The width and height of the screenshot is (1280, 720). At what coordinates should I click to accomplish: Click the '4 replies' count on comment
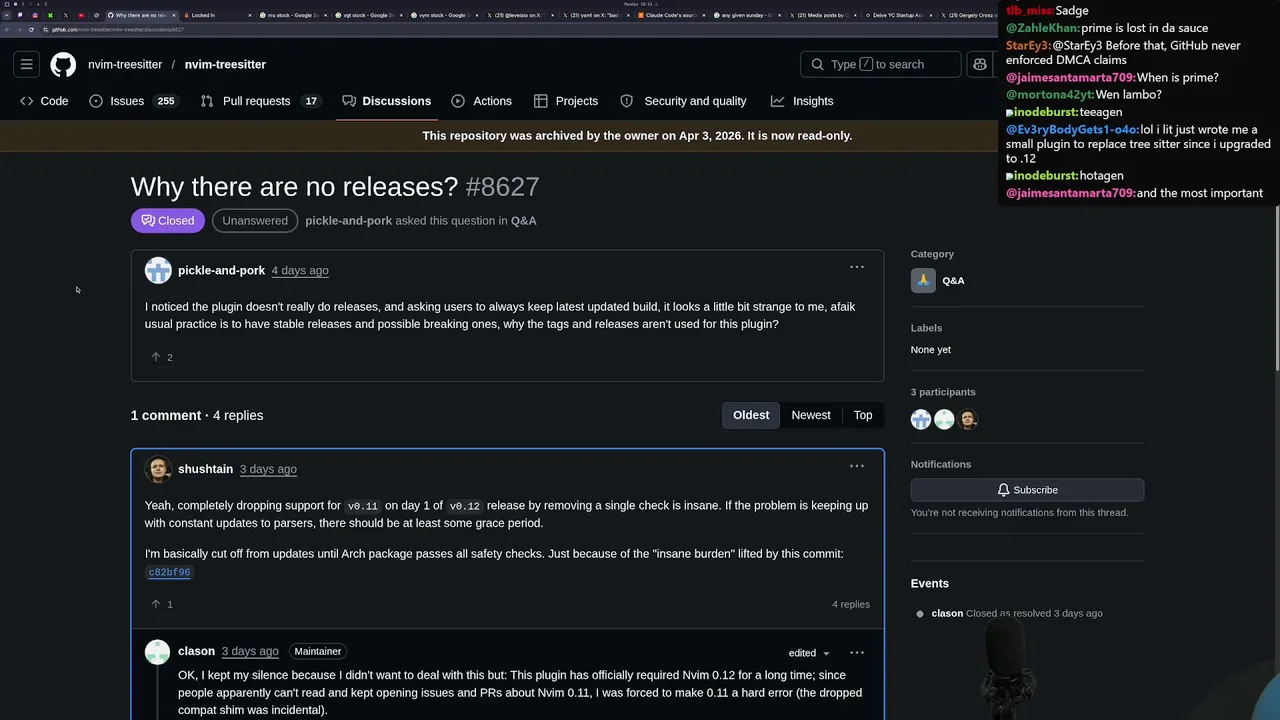(851, 604)
